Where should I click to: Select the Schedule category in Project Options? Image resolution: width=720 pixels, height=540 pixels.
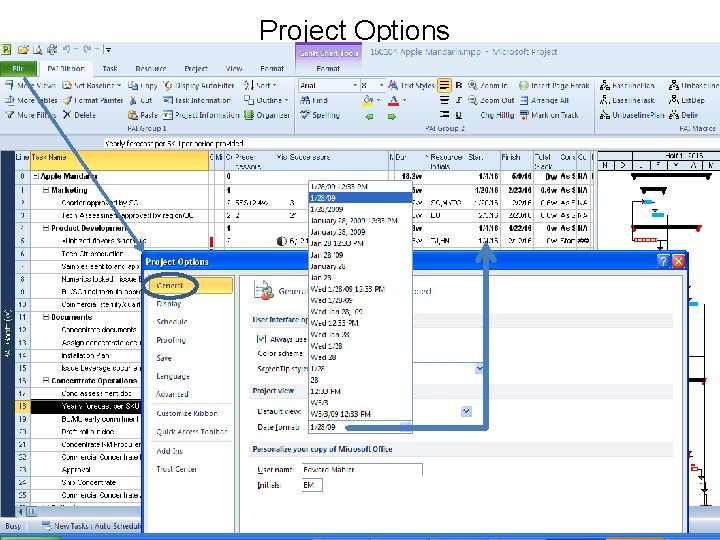172,321
